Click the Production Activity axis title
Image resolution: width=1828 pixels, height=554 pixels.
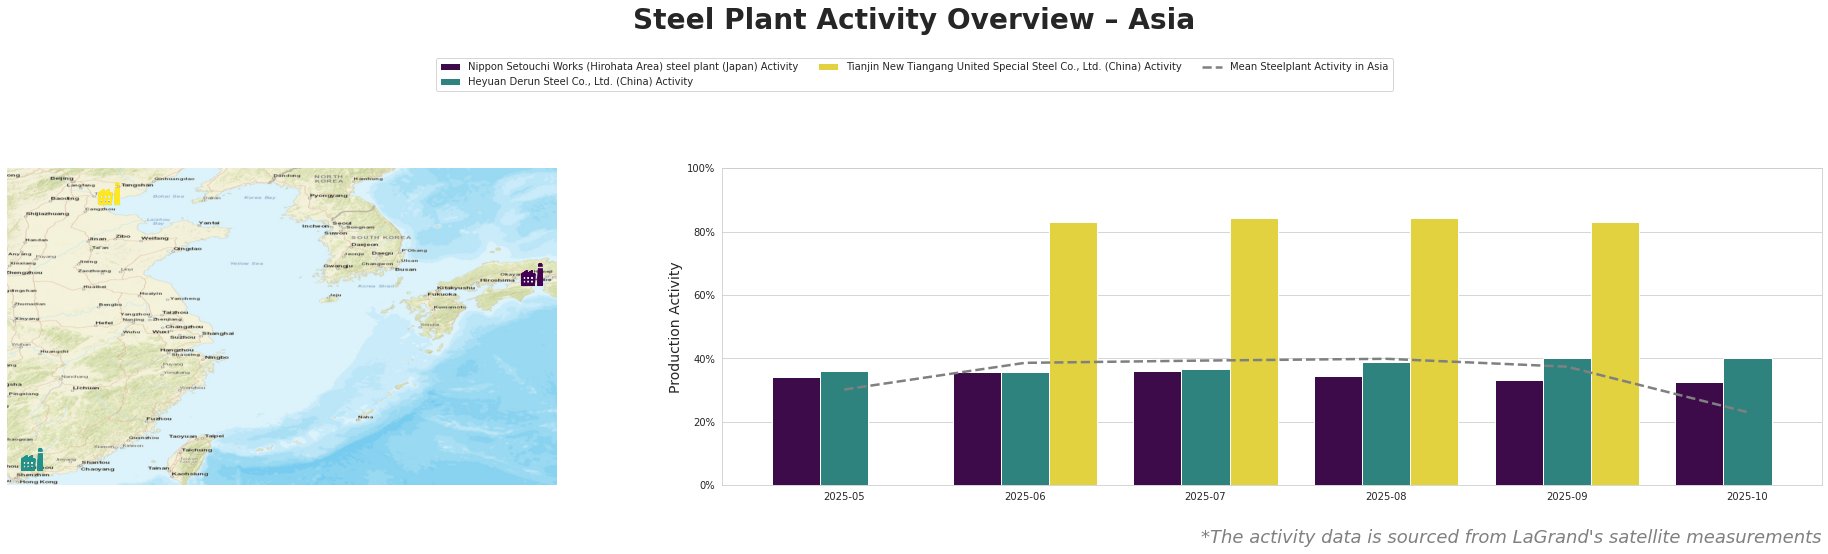[675, 327]
